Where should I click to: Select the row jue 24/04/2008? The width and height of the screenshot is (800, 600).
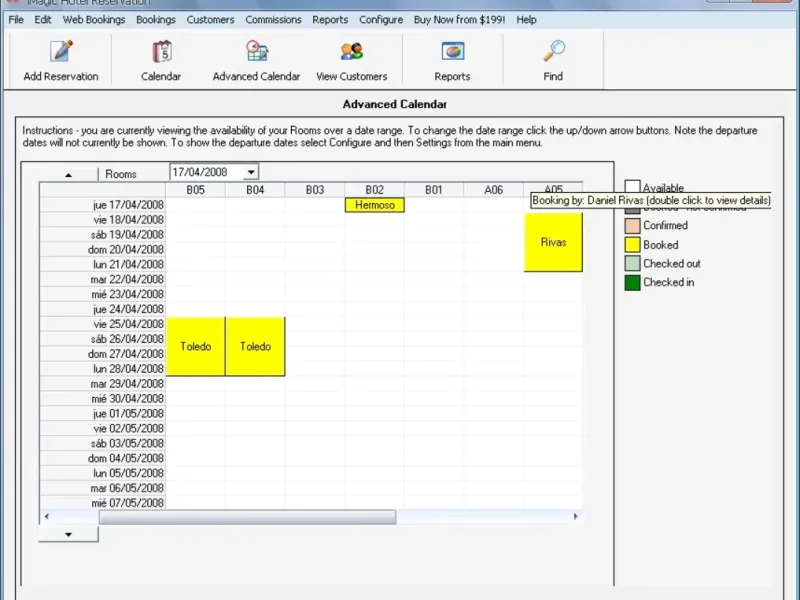(103, 309)
